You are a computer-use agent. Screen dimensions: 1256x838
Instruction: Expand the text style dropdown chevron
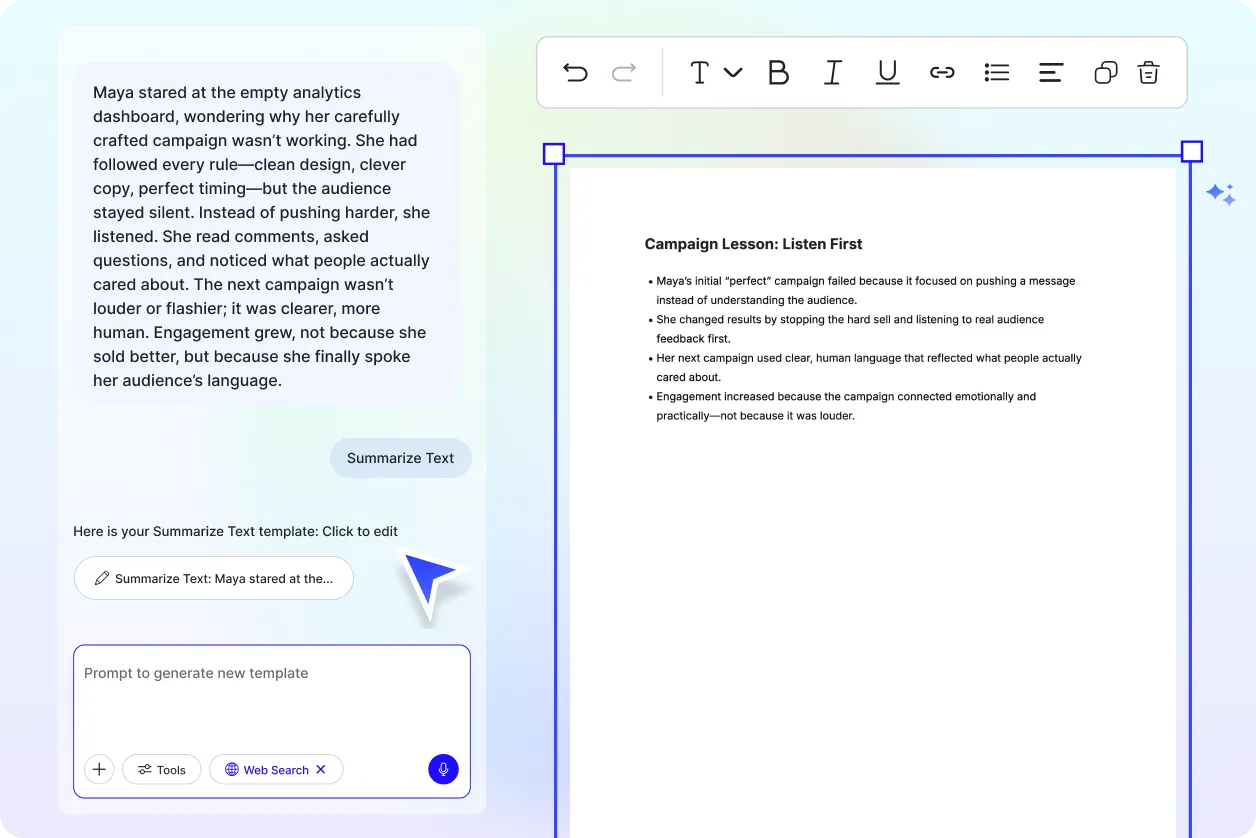pos(733,72)
